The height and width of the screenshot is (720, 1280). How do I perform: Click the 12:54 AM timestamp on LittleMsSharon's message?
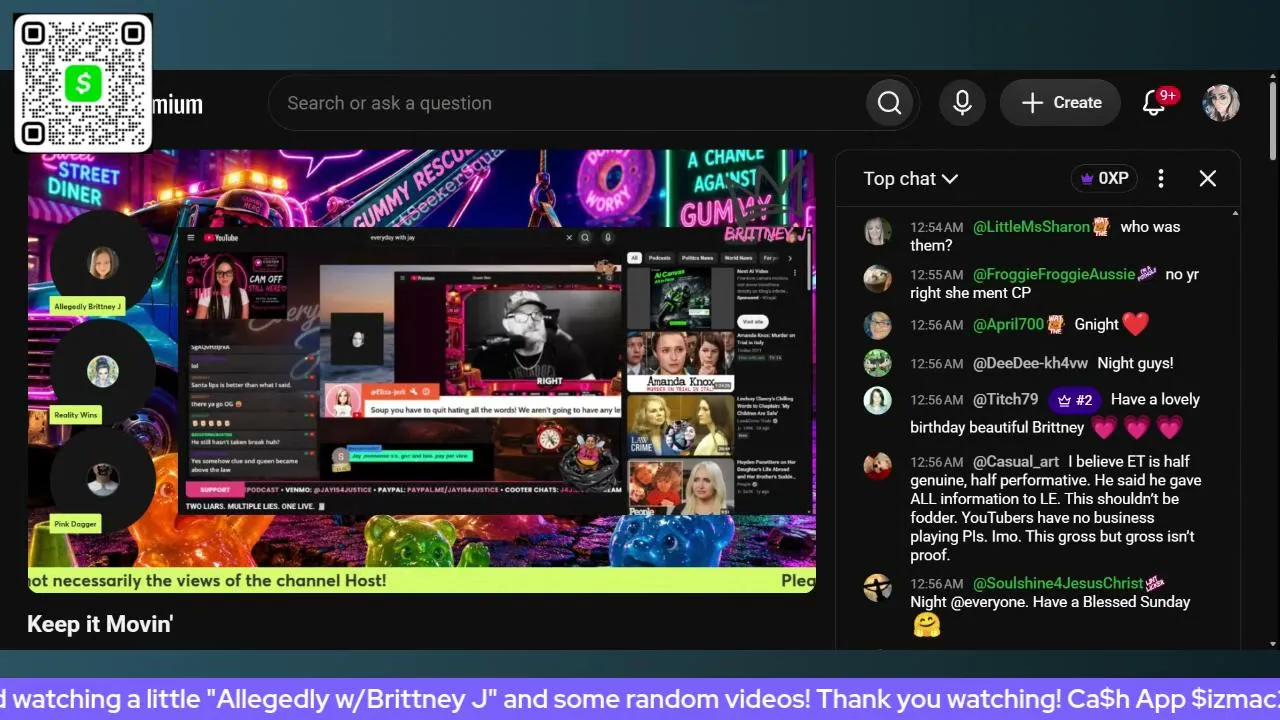click(x=936, y=228)
